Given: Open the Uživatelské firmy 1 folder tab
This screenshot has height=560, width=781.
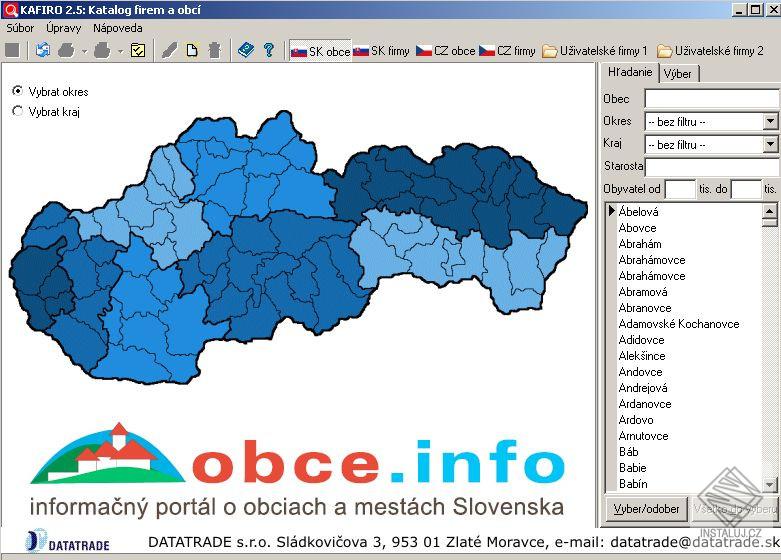Looking at the screenshot, I should click(595, 51).
